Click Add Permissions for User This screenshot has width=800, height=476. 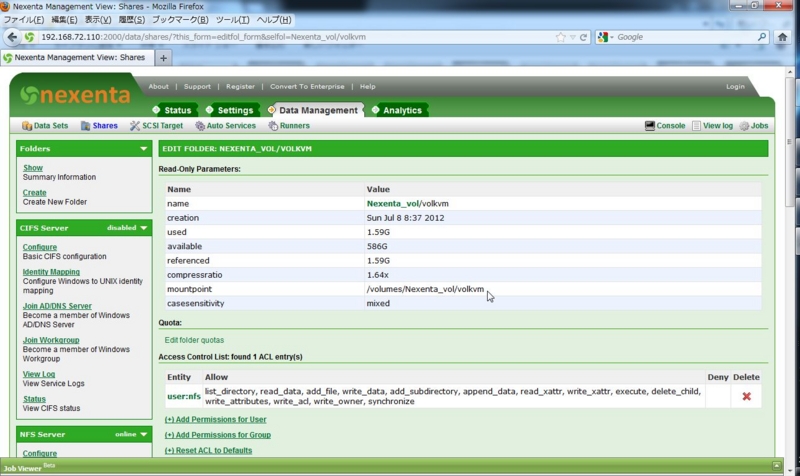(x=215, y=419)
